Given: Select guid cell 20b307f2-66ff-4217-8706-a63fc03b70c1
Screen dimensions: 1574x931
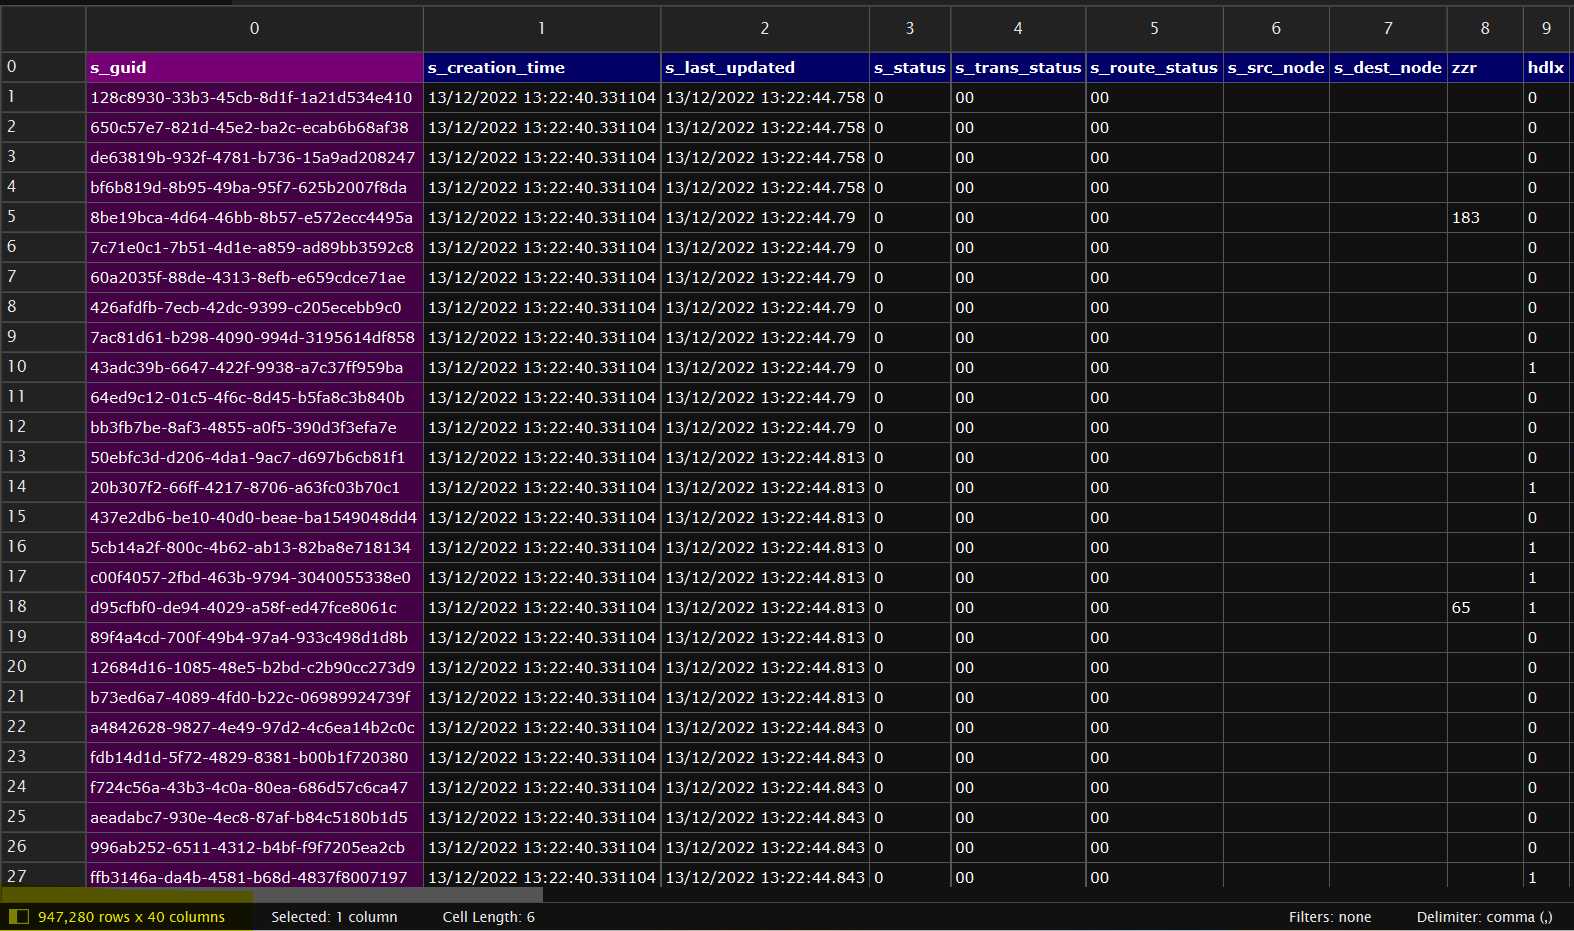Looking at the screenshot, I should [x=254, y=487].
